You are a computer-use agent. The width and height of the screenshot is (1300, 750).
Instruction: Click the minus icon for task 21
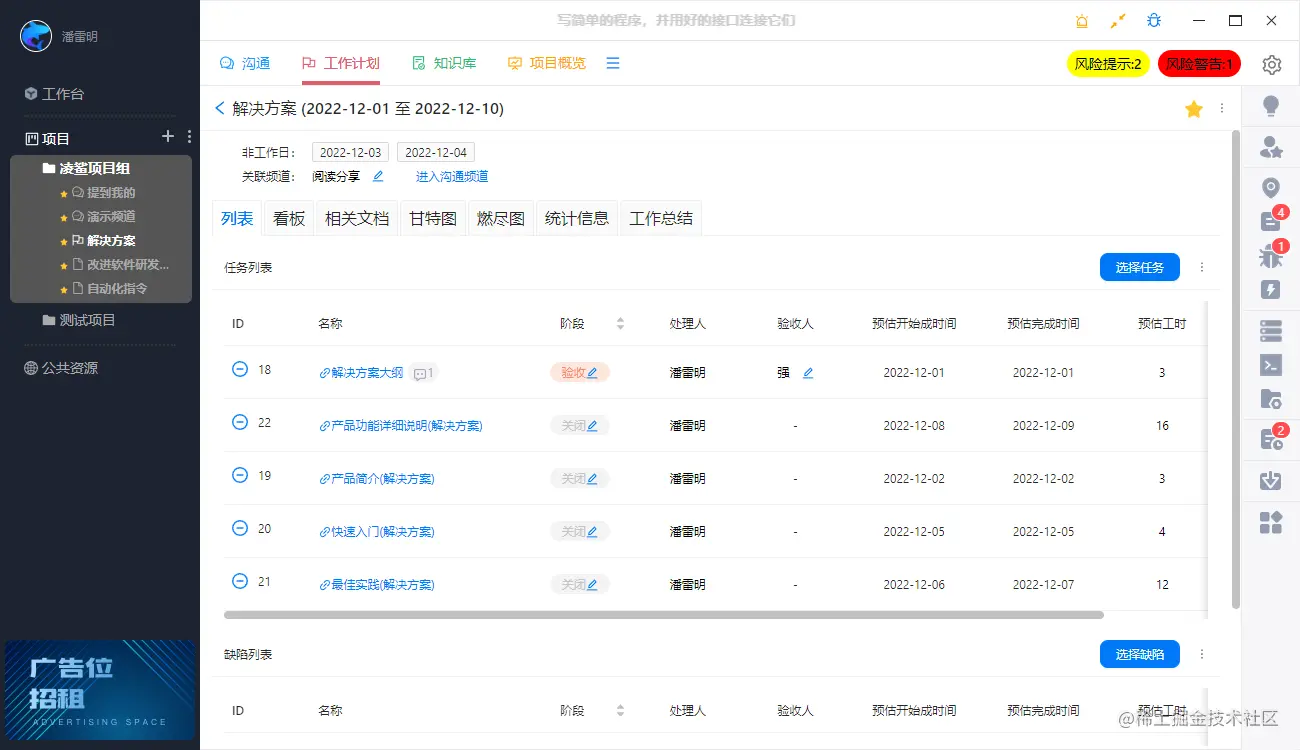(240, 581)
